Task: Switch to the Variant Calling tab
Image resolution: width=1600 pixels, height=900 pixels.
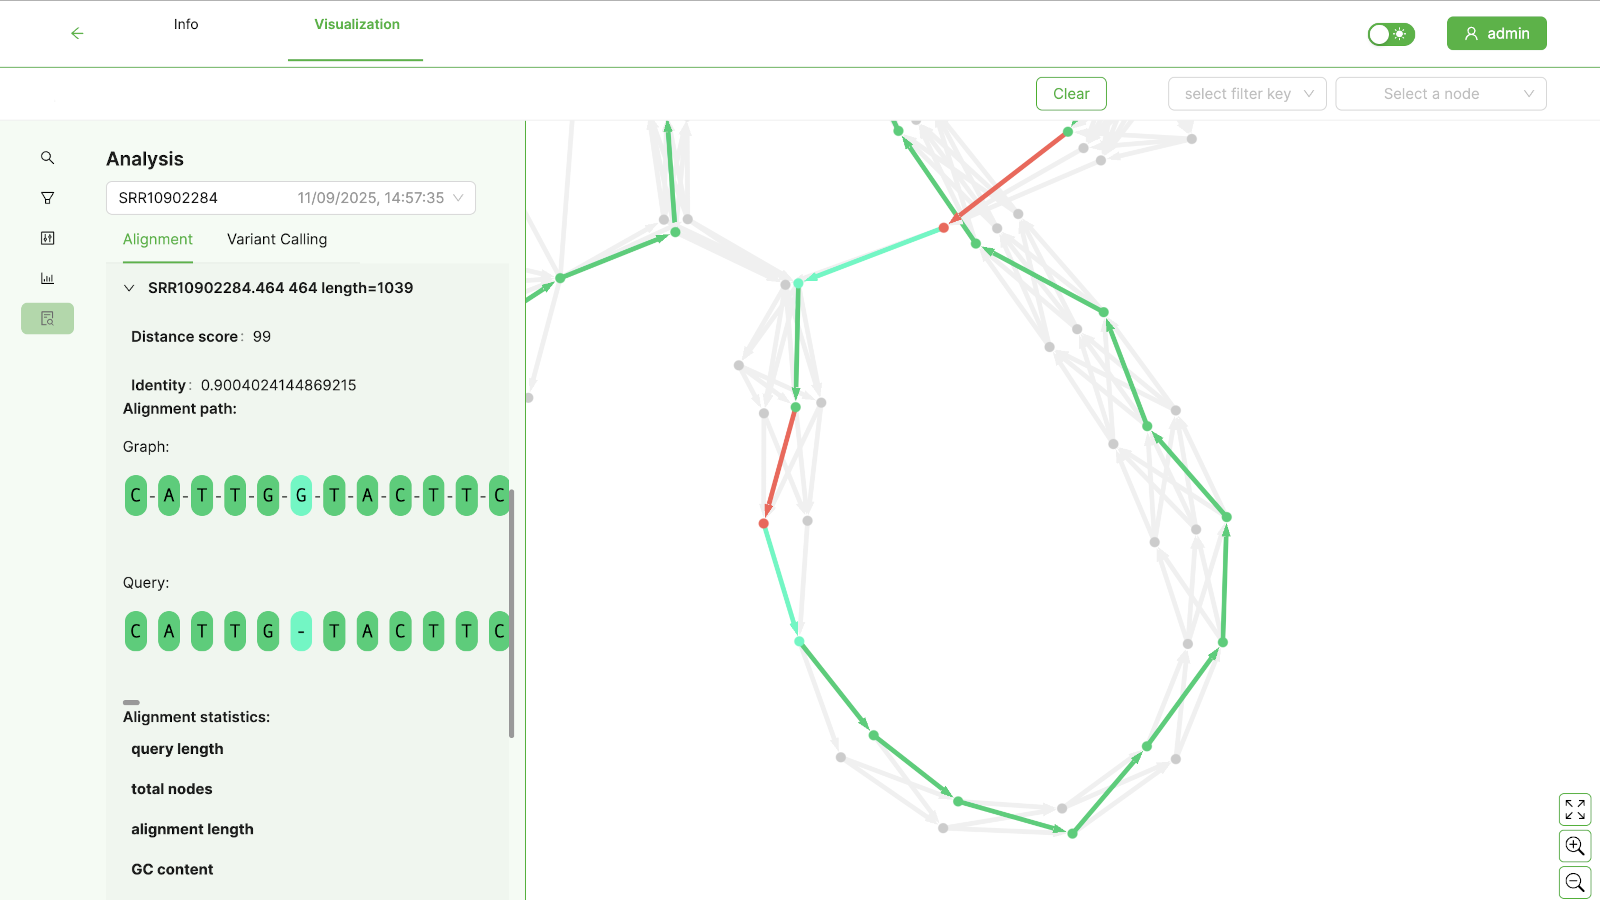Action: point(277,239)
